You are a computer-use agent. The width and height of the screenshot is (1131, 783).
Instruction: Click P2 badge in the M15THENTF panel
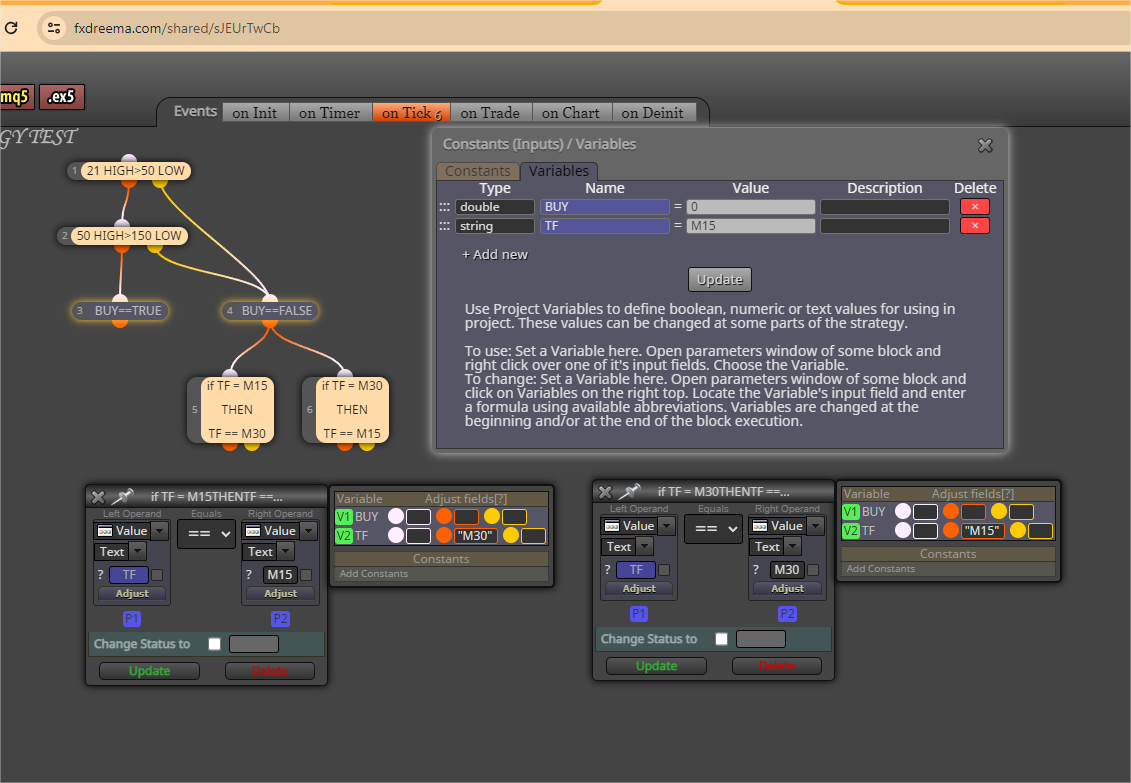point(280,619)
